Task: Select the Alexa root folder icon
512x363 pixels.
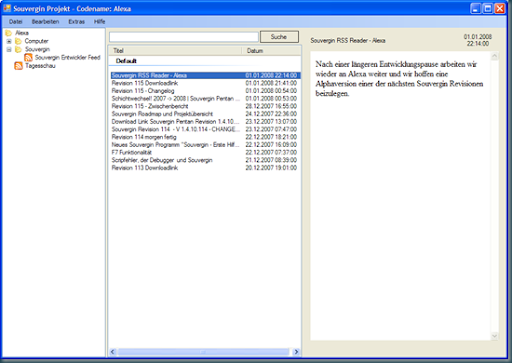Action: [x=9, y=33]
